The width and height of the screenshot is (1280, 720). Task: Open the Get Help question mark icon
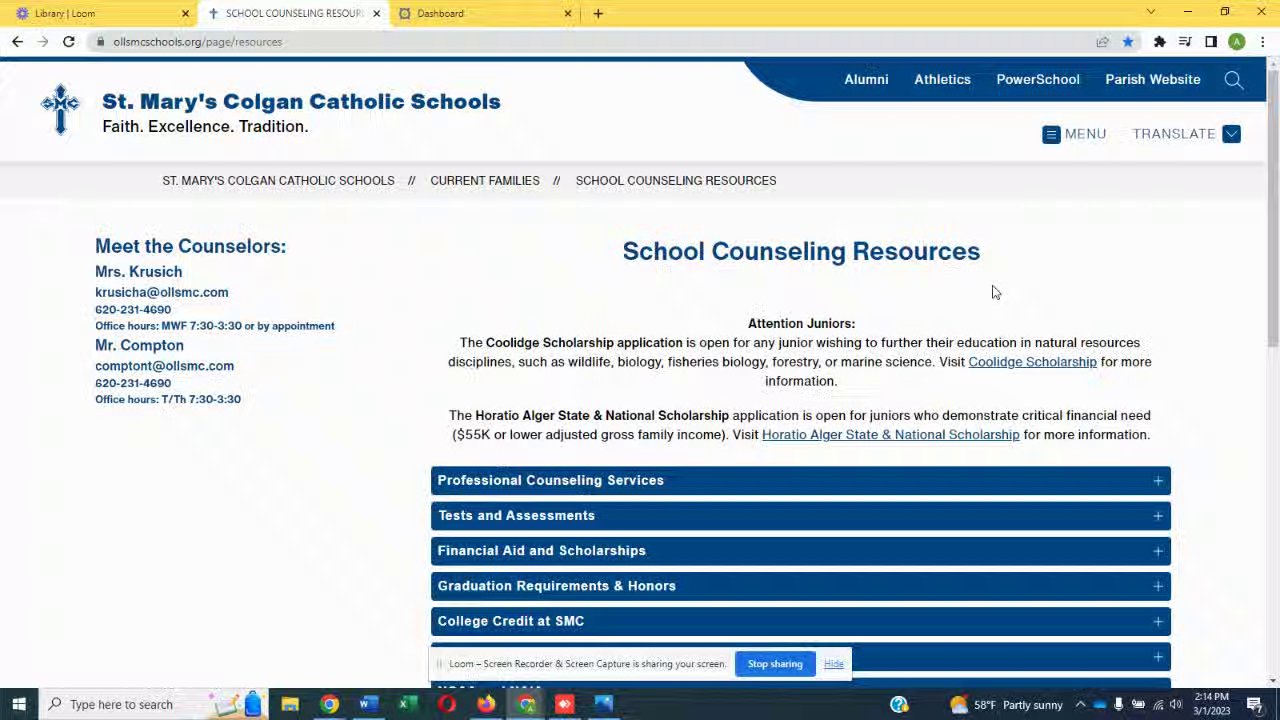[x=899, y=705]
